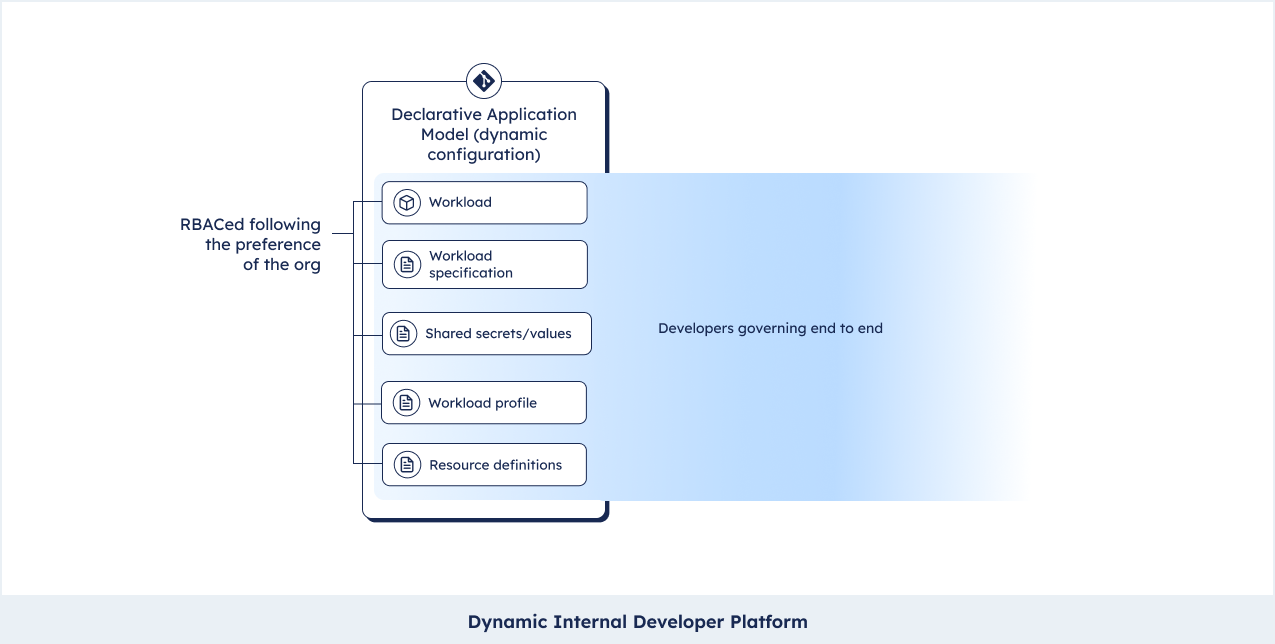Image resolution: width=1275 pixels, height=644 pixels.
Task: Click the Dynamic Internal Developer Platform title
Action: [637, 621]
